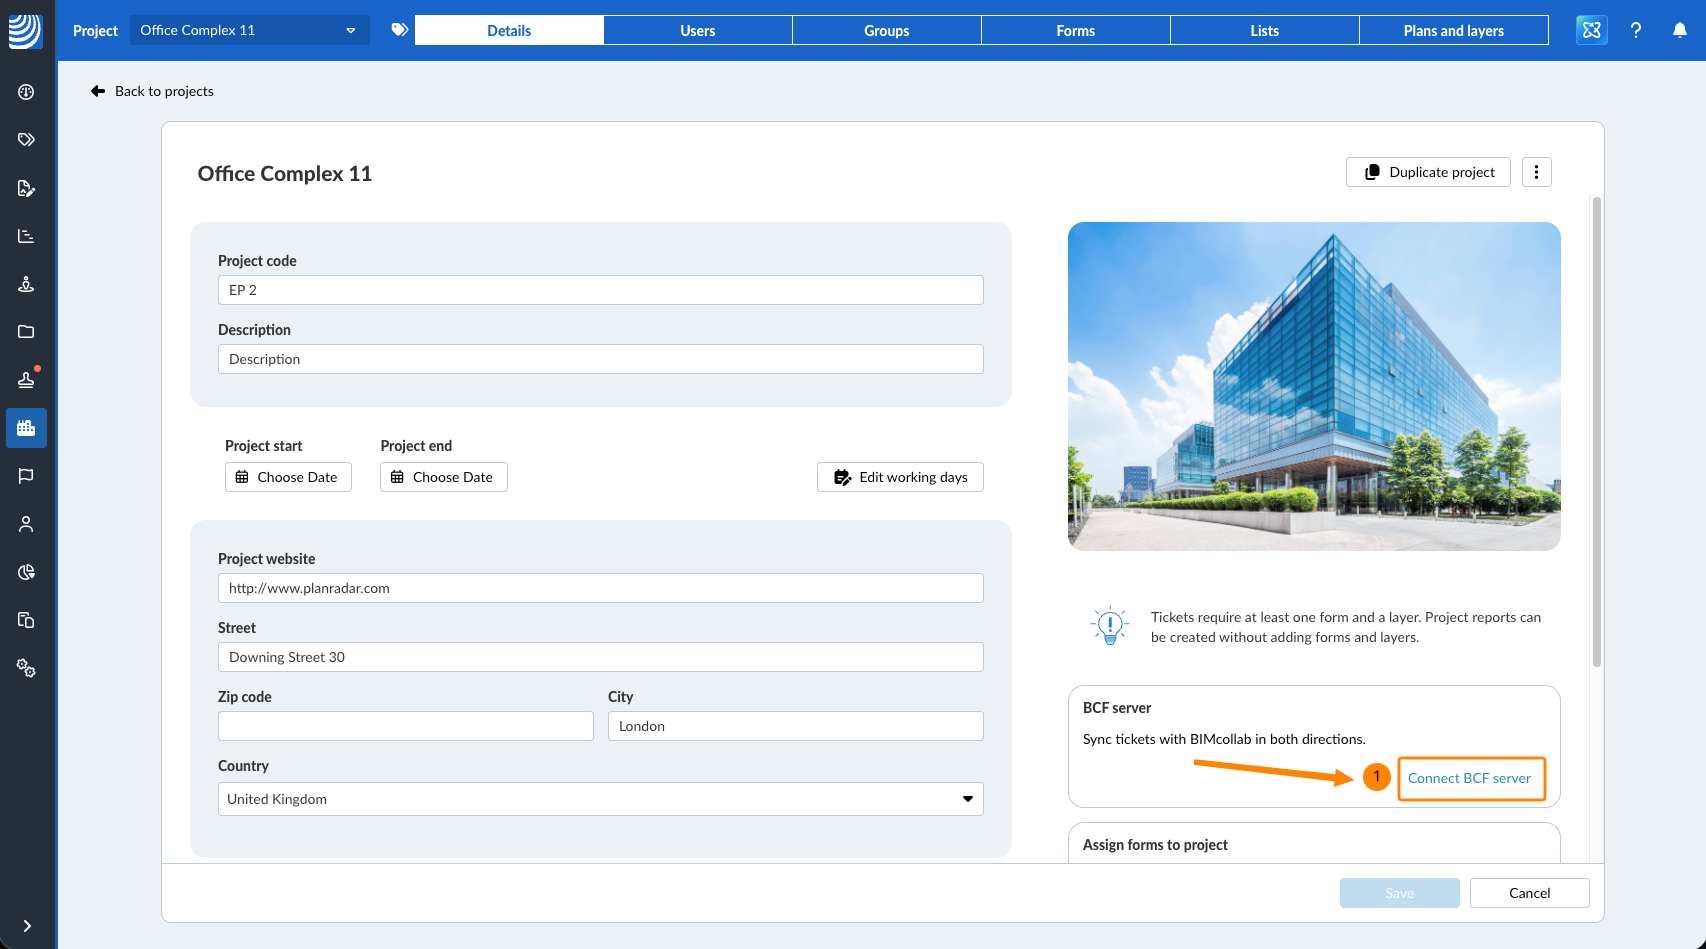Open the flag icon in sidebar
Screen dimensions: 1706x949
(x=26, y=476)
